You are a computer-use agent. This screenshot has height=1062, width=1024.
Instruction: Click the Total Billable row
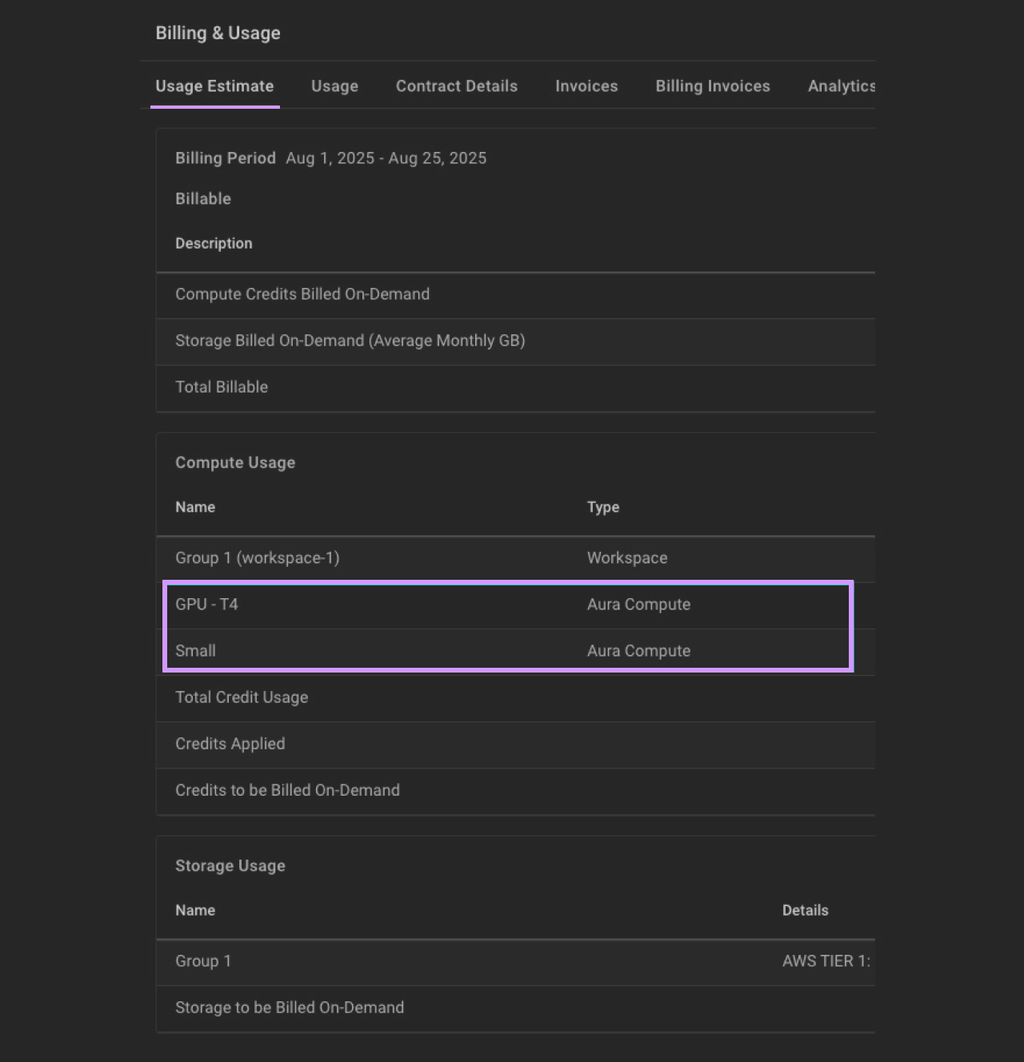(x=222, y=387)
